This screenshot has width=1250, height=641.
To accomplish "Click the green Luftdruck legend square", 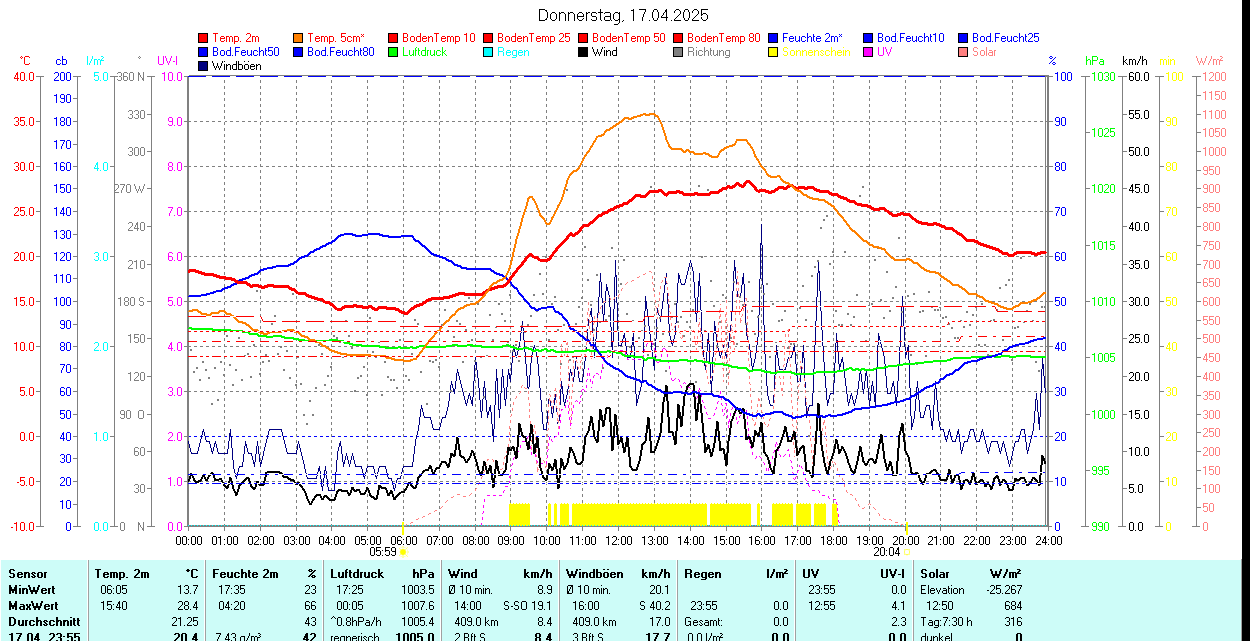I will coord(393,52).
